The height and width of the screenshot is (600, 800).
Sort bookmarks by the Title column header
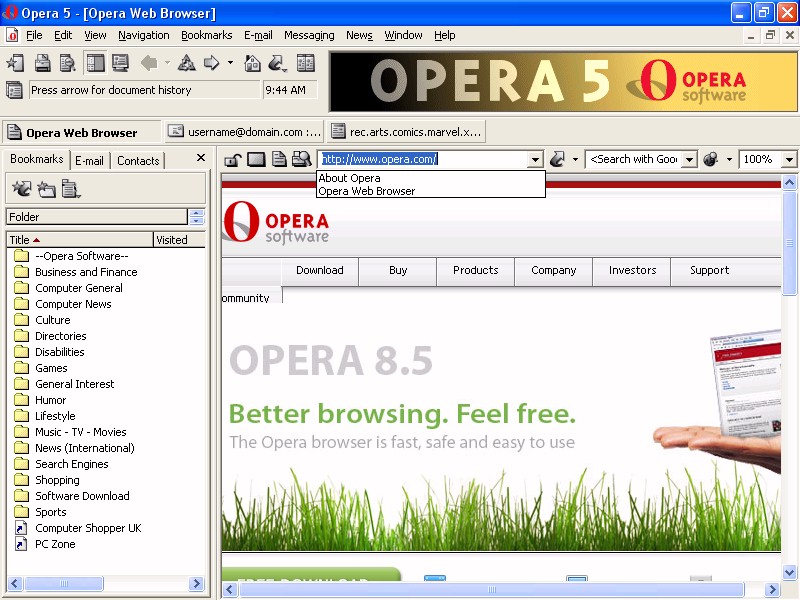point(80,240)
